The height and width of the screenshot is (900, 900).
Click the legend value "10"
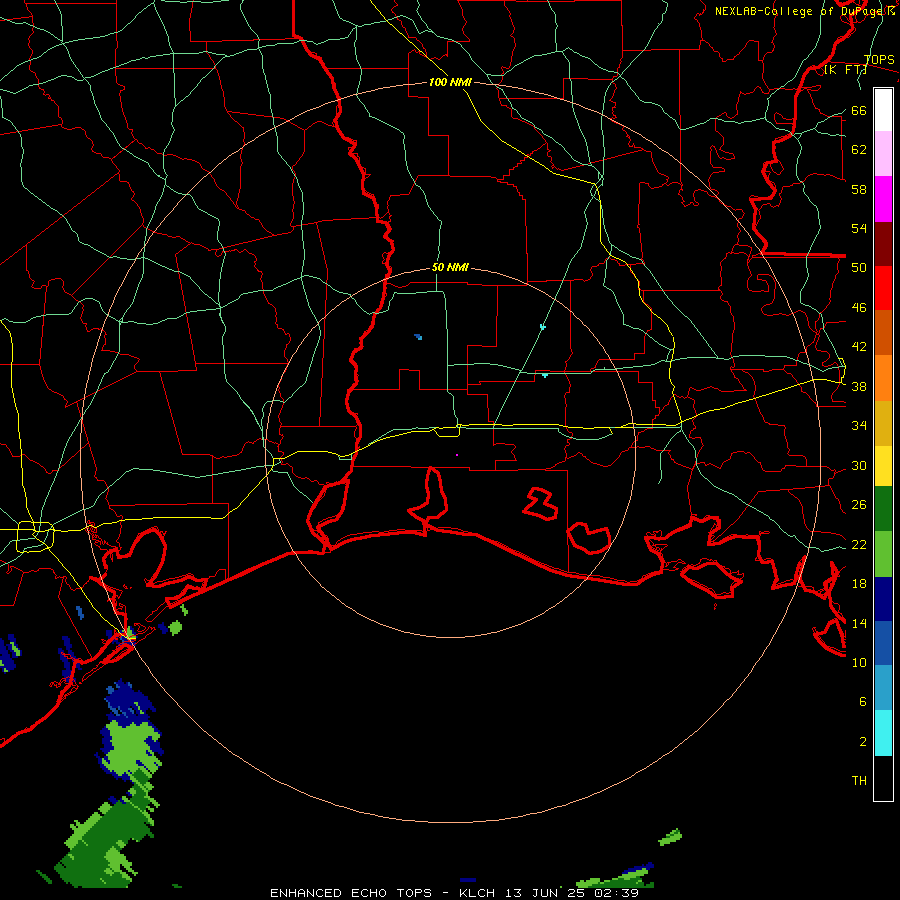point(859,662)
